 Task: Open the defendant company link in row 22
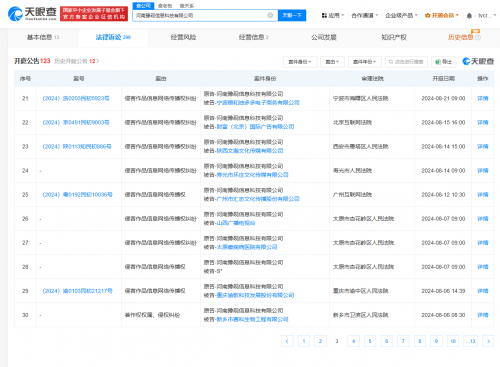pyautogui.click(x=255, y=127)
